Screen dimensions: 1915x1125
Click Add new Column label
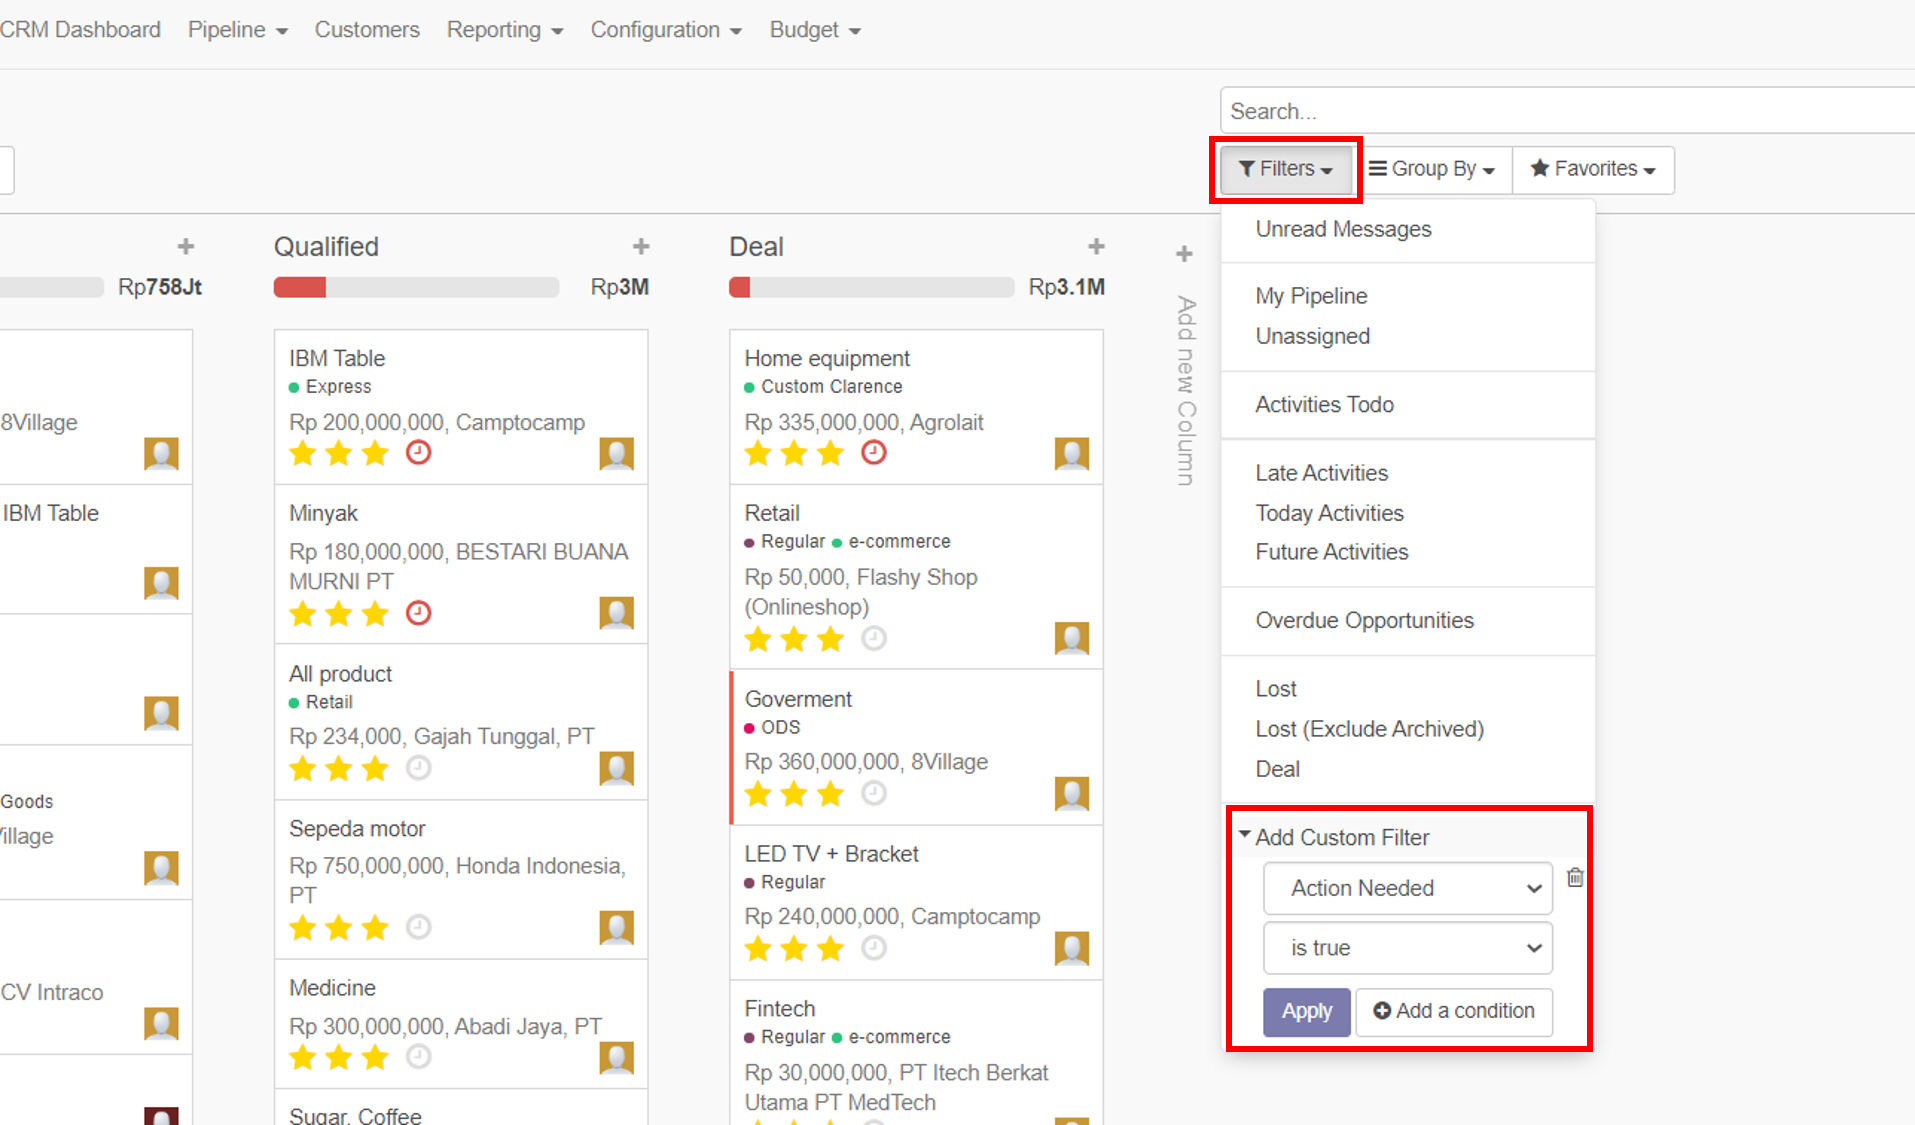(x=1185, y=391)
